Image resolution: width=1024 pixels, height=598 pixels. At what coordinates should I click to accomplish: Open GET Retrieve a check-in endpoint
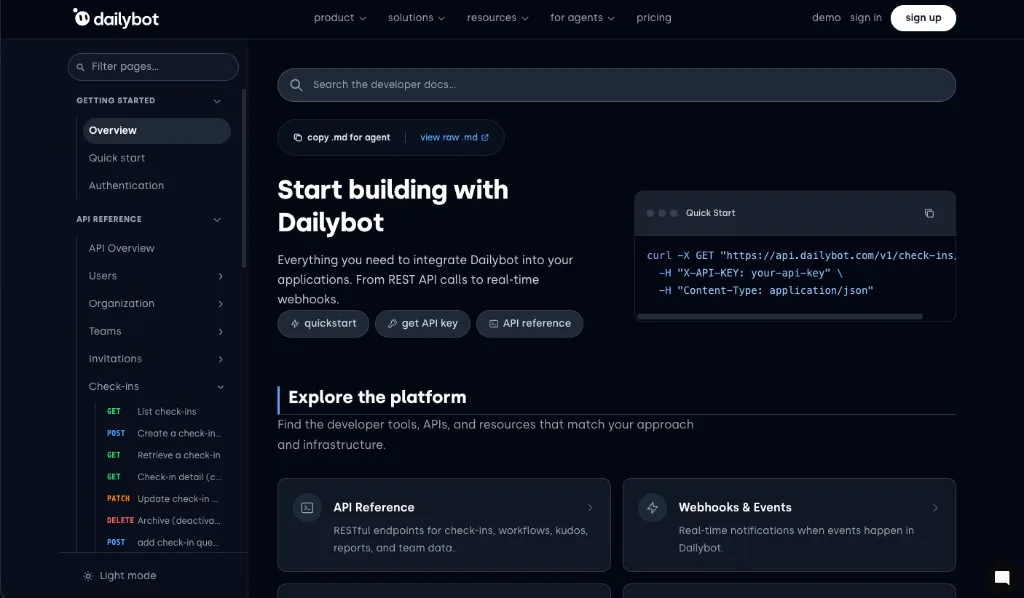163,456
